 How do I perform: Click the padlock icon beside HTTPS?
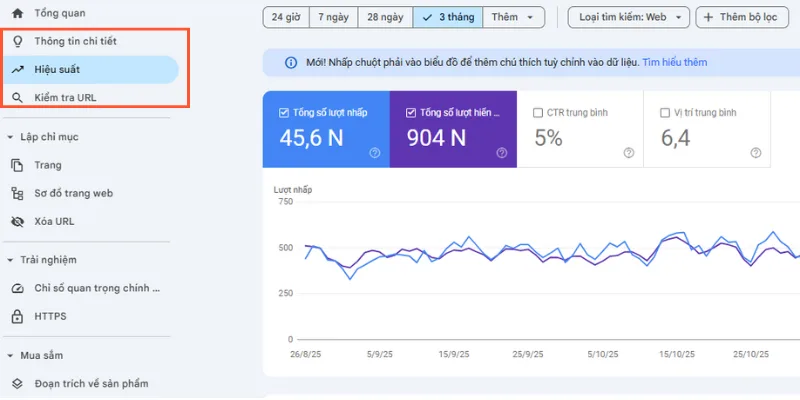pyautogui.click(x=17, y=316)
